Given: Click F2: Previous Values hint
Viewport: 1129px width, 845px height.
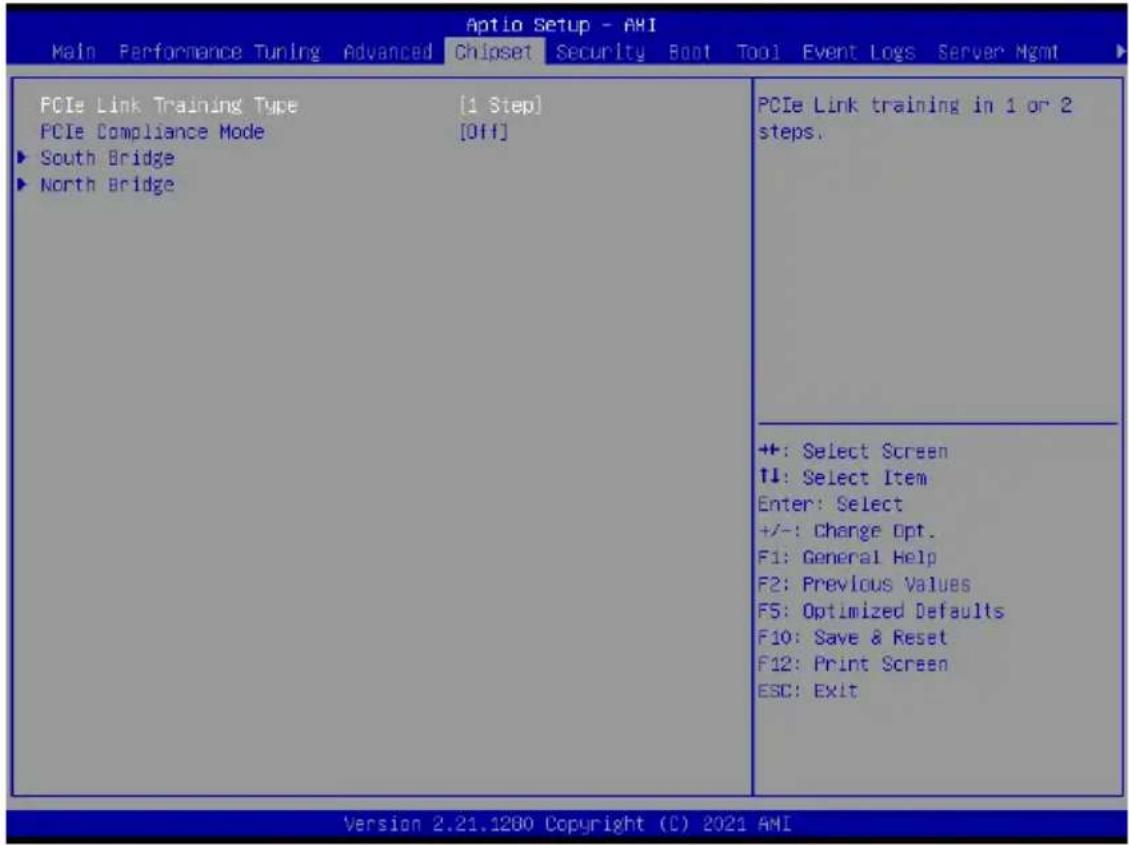Looking at the screenshot, I should pos(864,584).
